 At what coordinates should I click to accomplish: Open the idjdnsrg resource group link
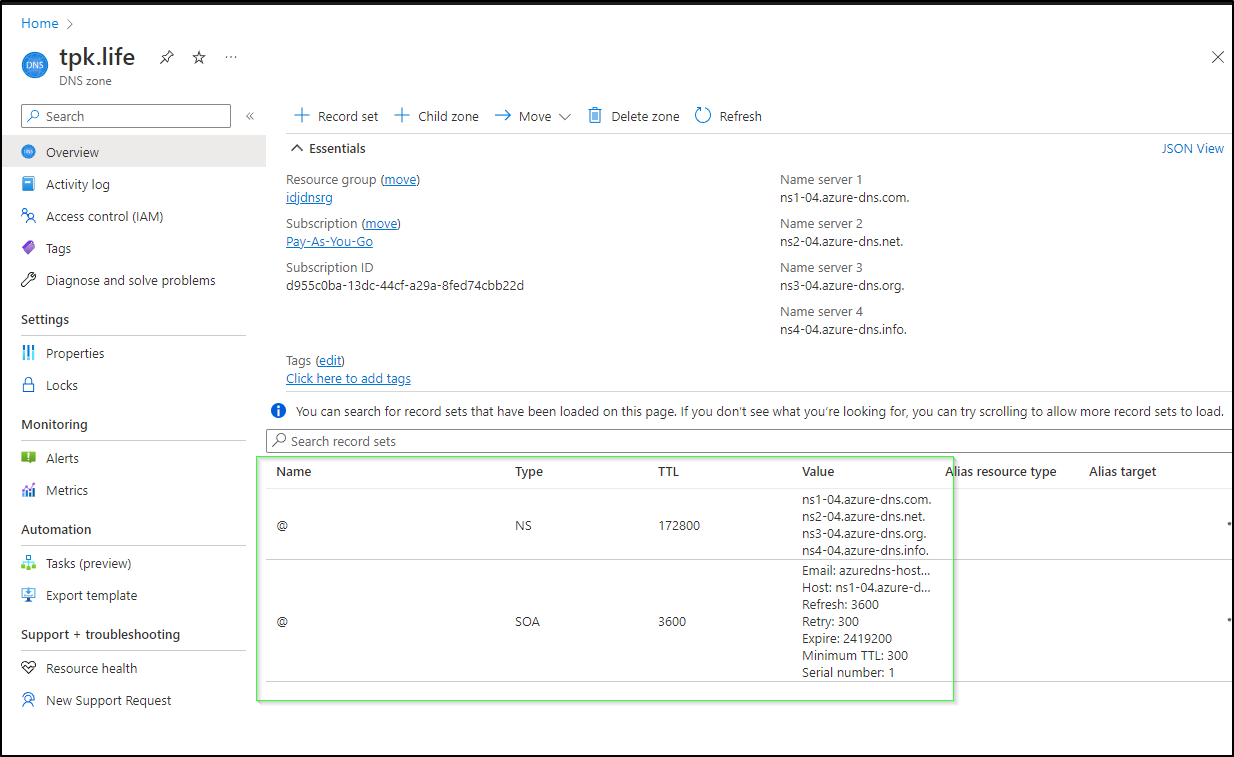coord(309,198)
